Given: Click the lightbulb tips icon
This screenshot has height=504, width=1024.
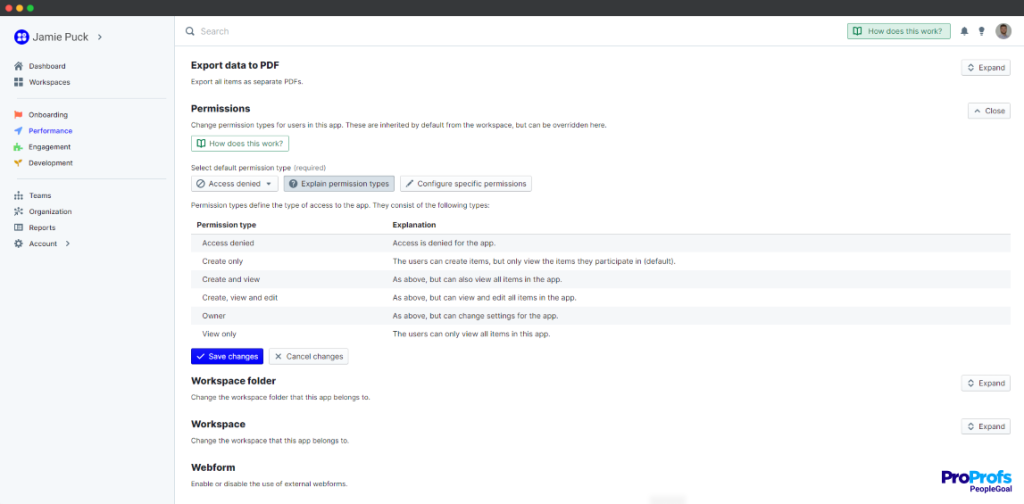Looking at the screenshot, I should coord(981,31).
